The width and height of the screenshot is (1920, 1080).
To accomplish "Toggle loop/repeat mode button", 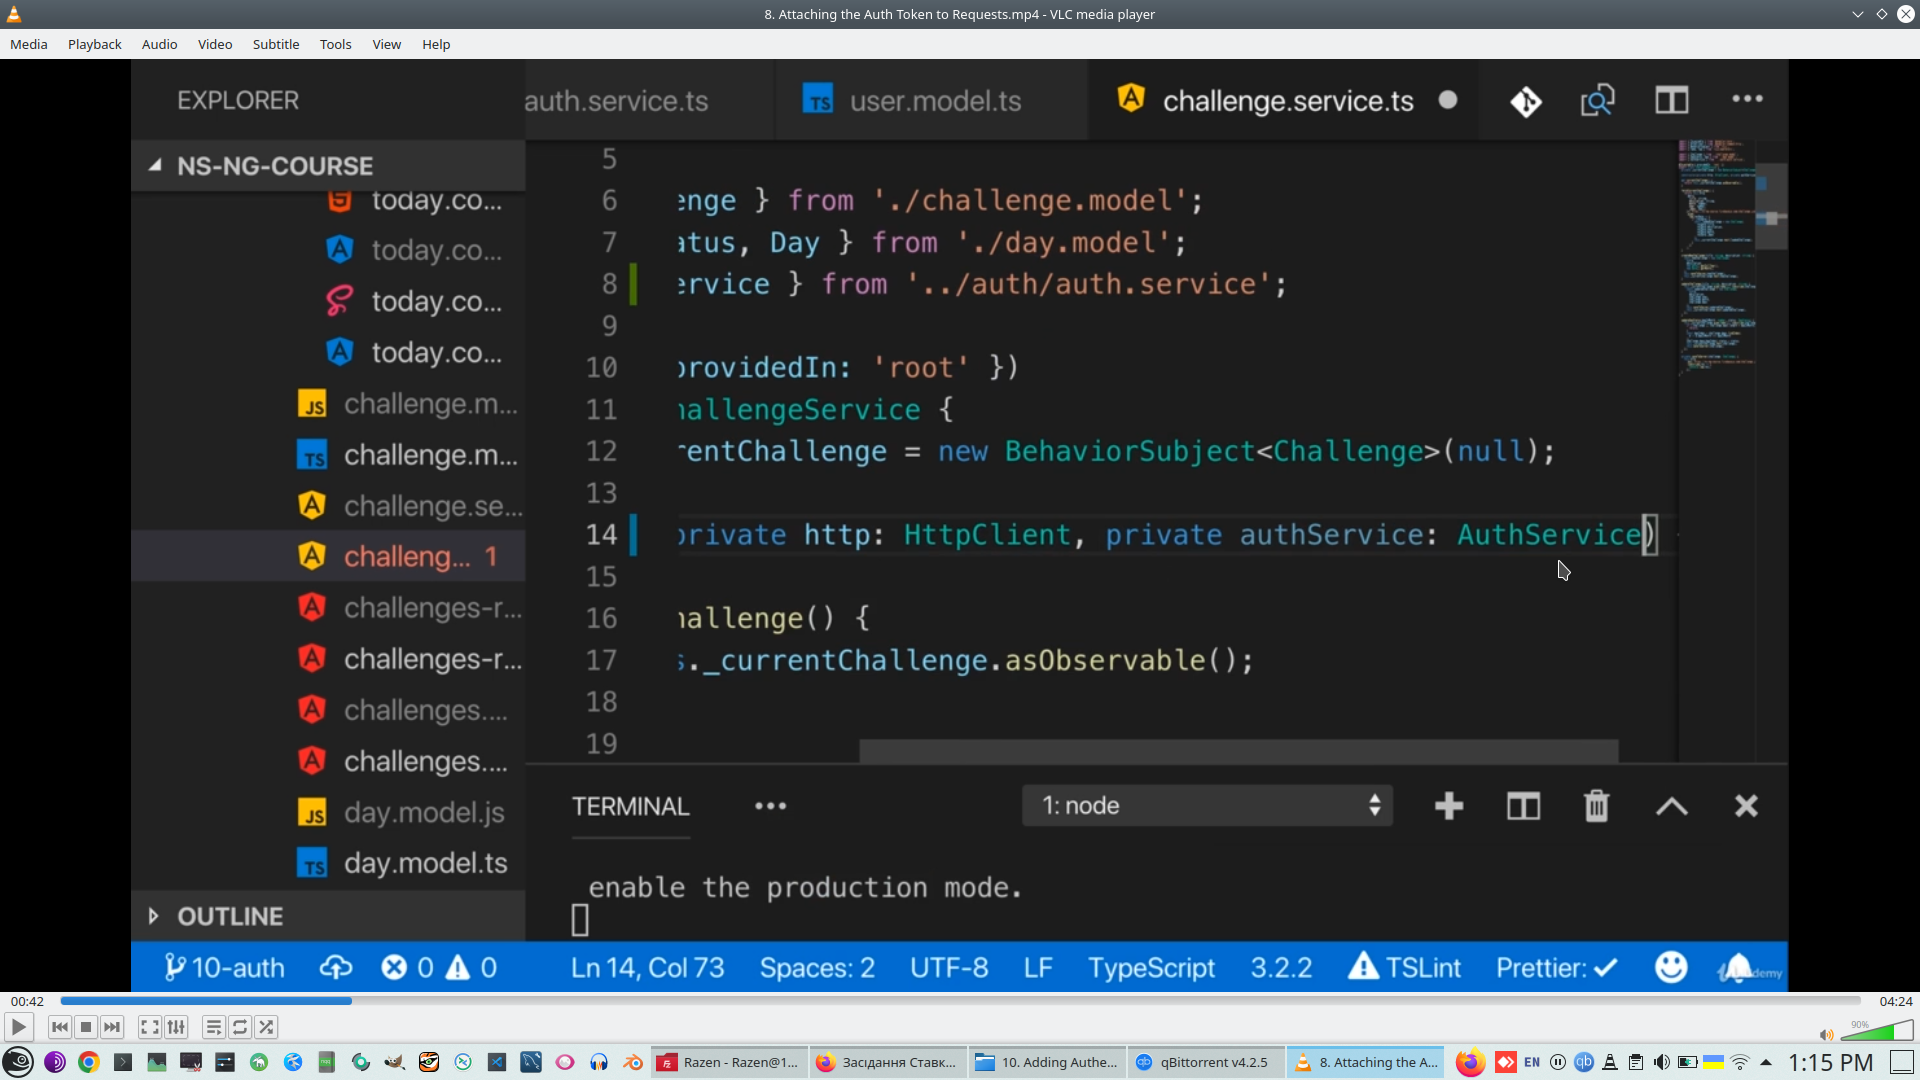I will [x=240, y=1027].
